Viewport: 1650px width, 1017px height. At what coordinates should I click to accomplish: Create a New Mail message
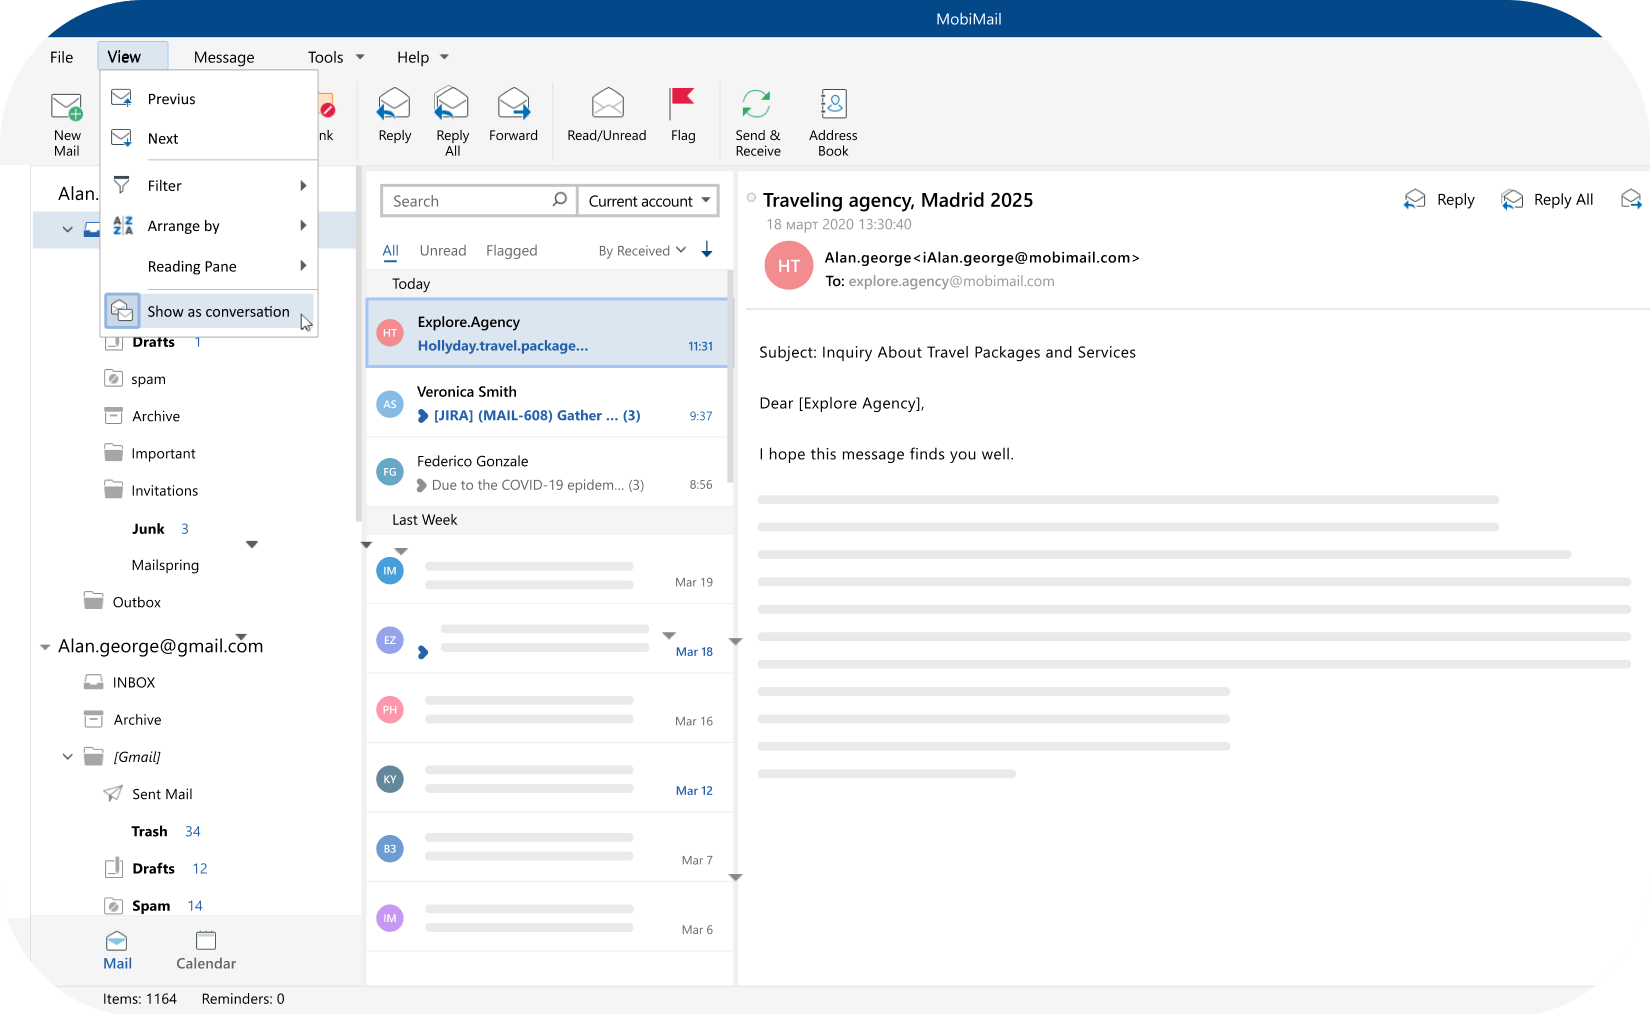pos(67,124)
